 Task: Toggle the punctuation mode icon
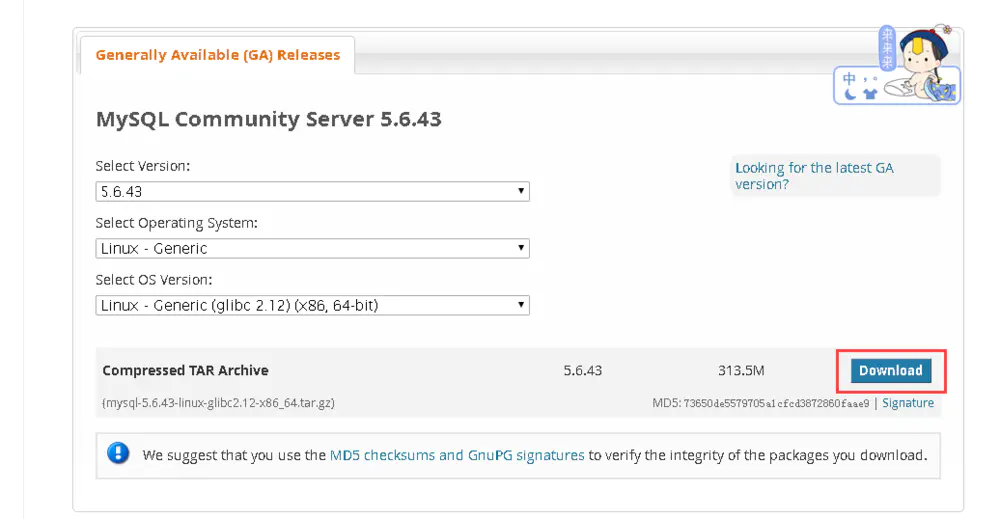click(870, 80)
